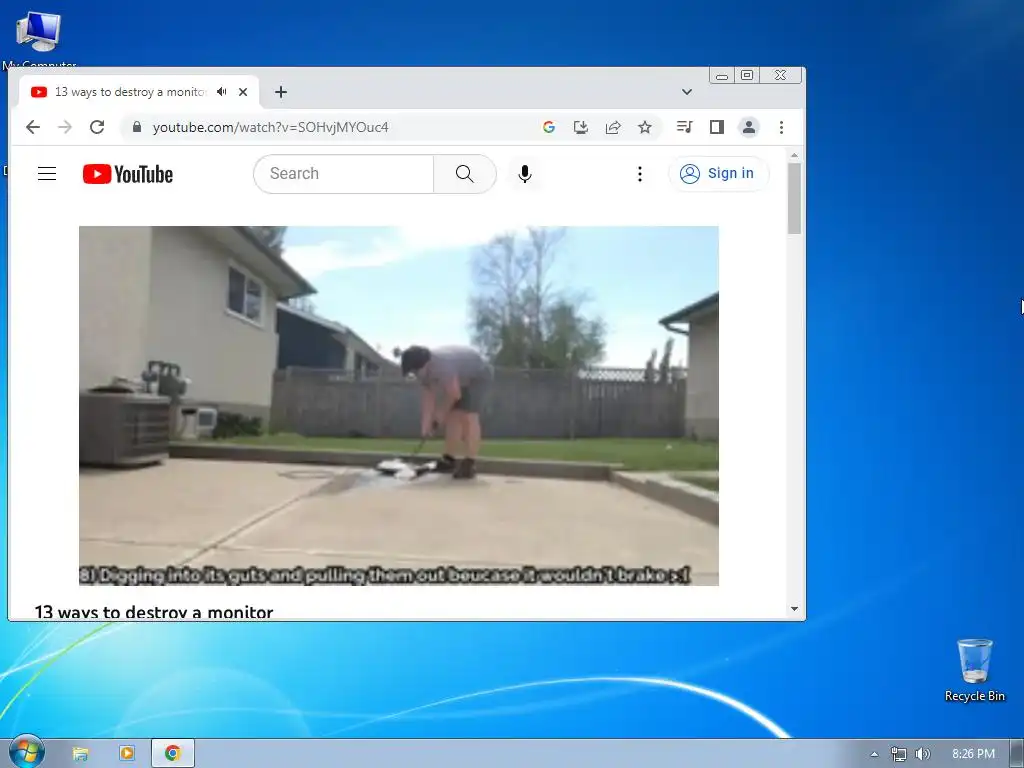Click the video player to pause
The image size is (1024, 768).
click(398, 406)
